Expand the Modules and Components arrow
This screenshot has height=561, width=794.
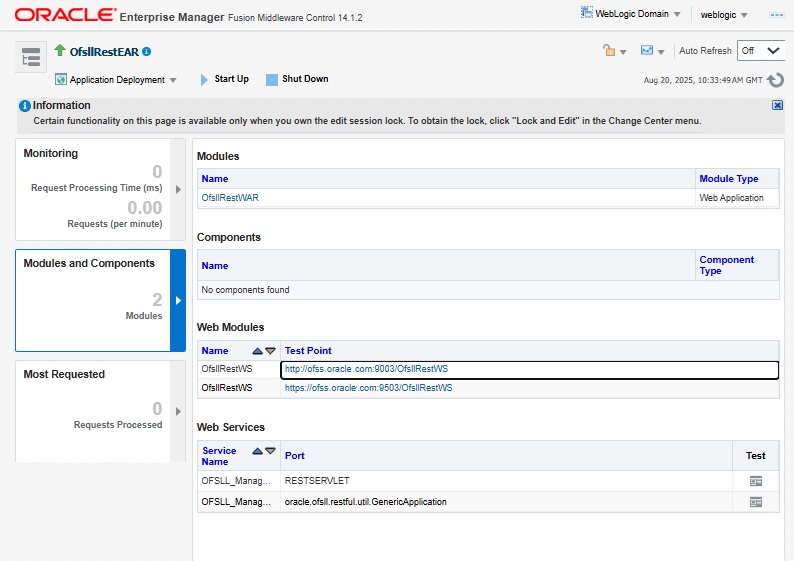[x=178, y=300]
